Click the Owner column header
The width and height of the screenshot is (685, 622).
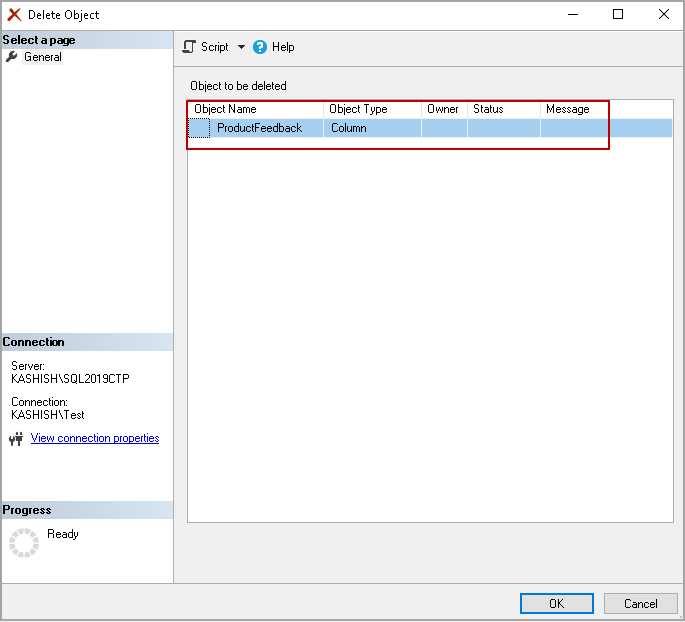443,109
